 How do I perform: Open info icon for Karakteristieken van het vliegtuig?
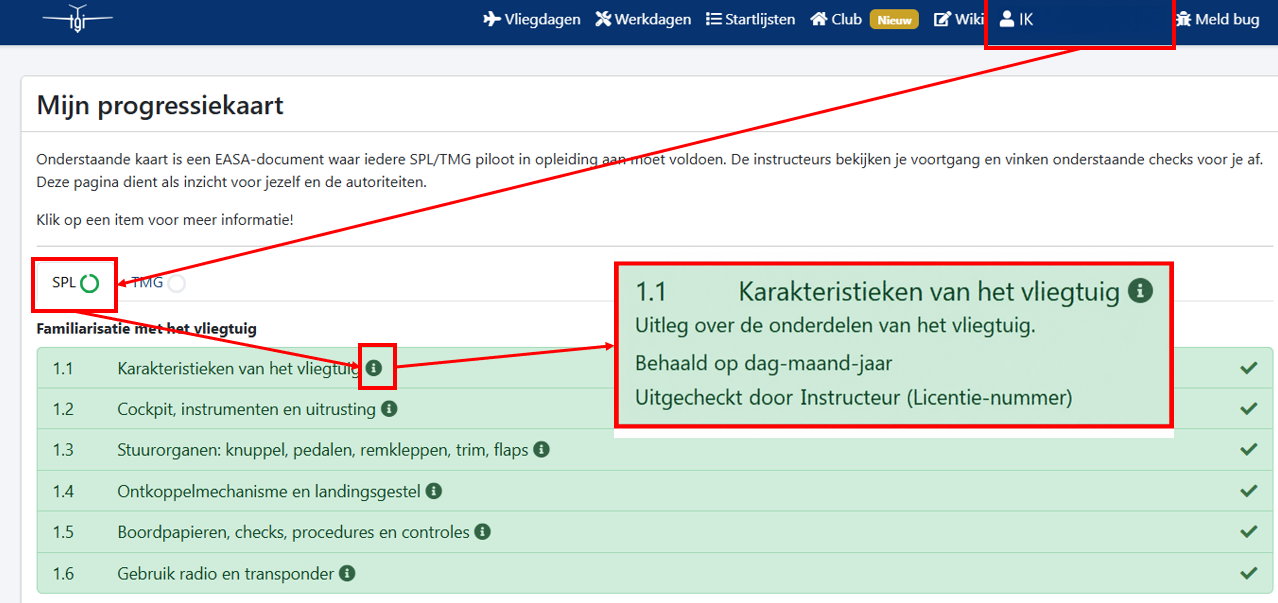(x=374, y=368)
